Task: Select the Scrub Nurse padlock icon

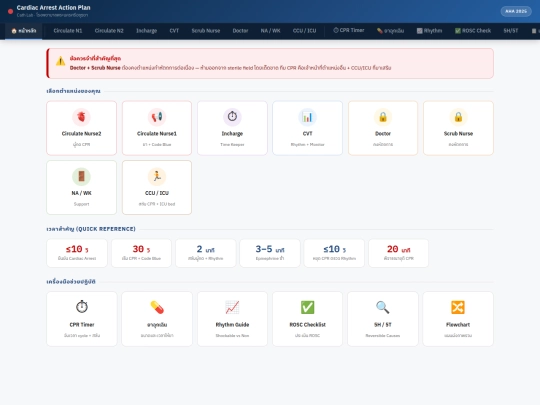Action: tap(458, 117)
